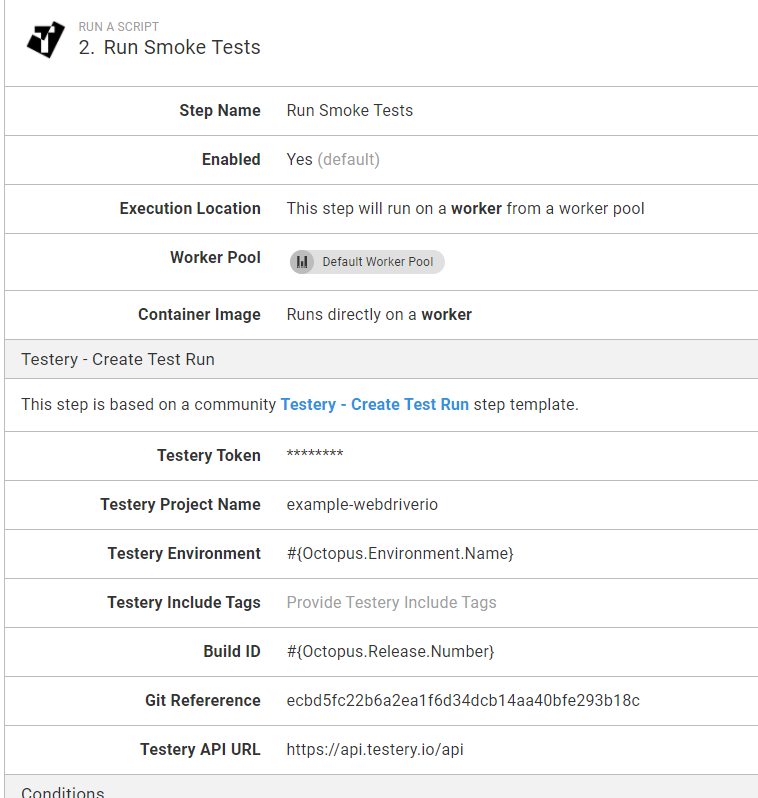Image resolution: width=758 pixels, height=798 pixels.
Task: Click the masked Testery Token value
Action: [x=315, y=453]
